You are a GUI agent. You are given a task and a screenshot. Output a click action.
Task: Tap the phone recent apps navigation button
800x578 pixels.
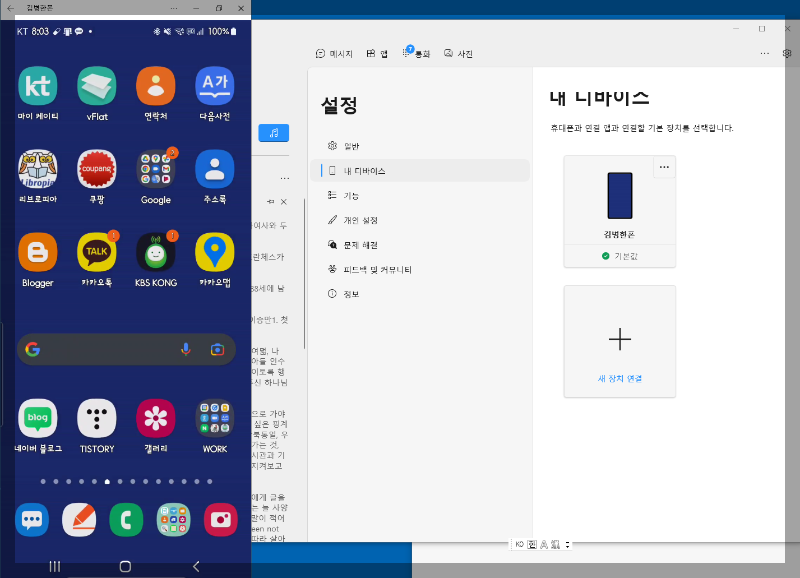(x=55, y=566)
